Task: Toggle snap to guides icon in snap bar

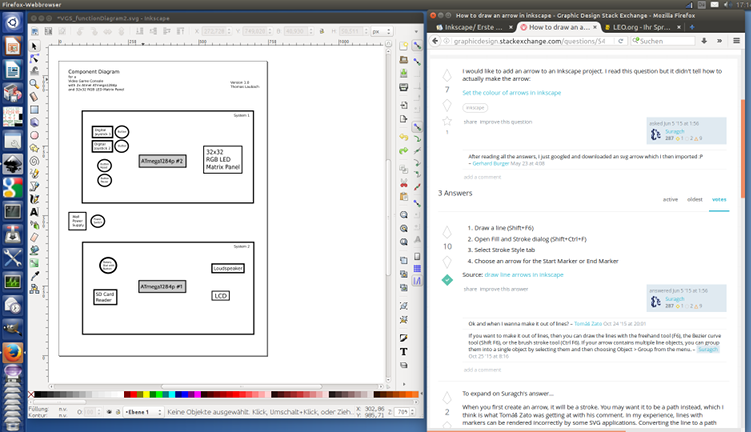Action: [417, 281]
